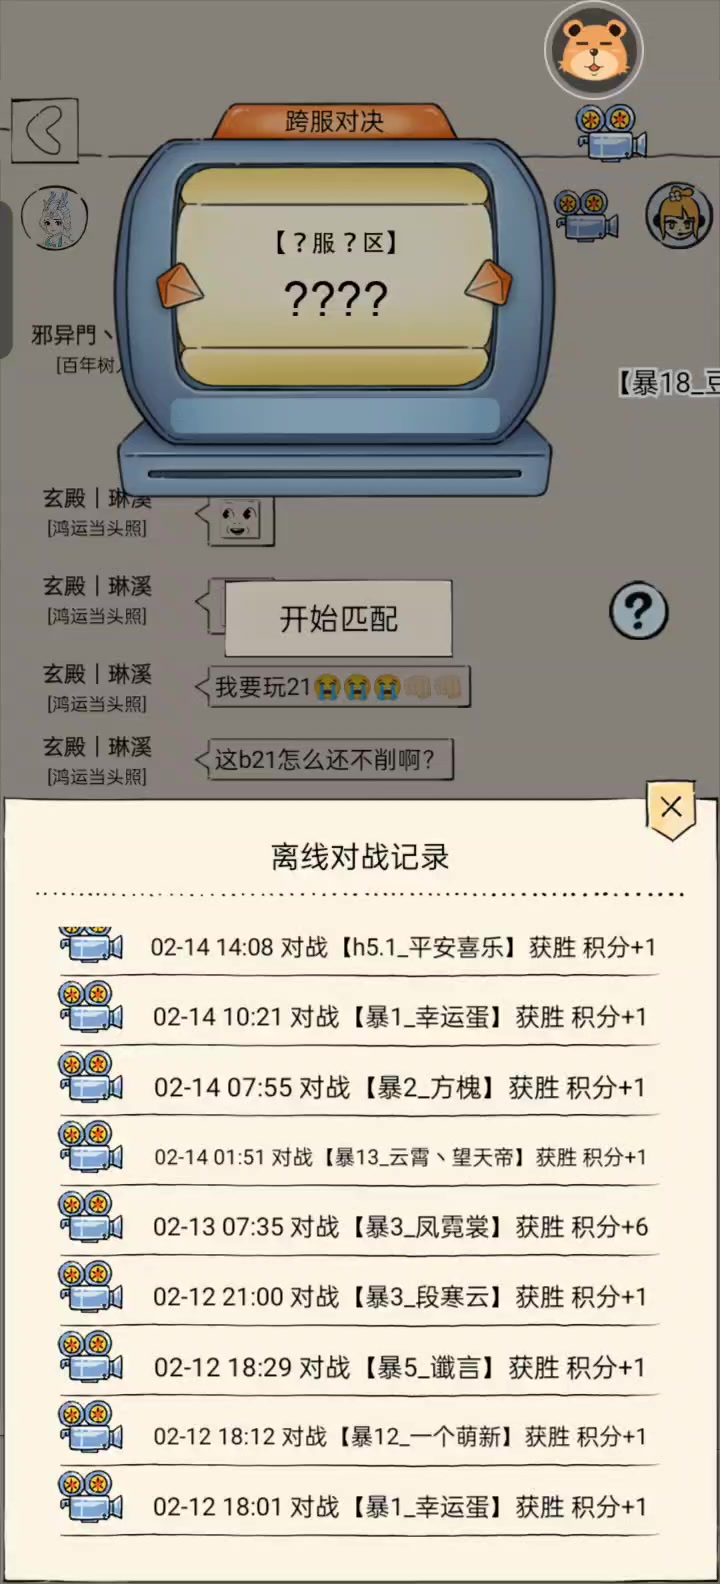720x1584 pixels.
Task: Open chat message 这b21怎么还不削啊
Action: [x=323, y=760]
